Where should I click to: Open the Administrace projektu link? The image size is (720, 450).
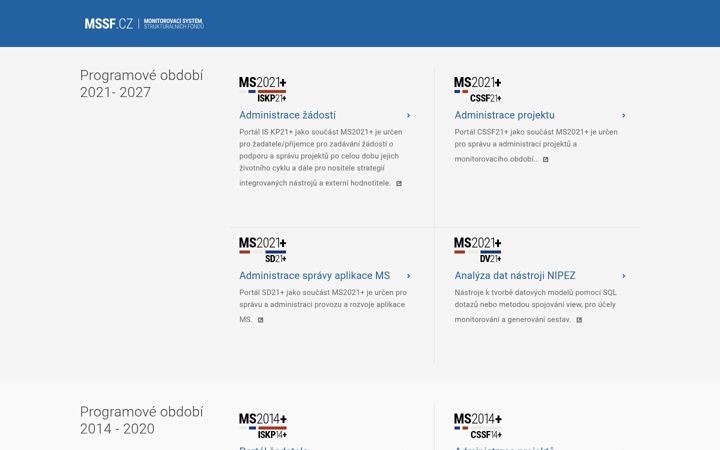(x=504, y=115)
